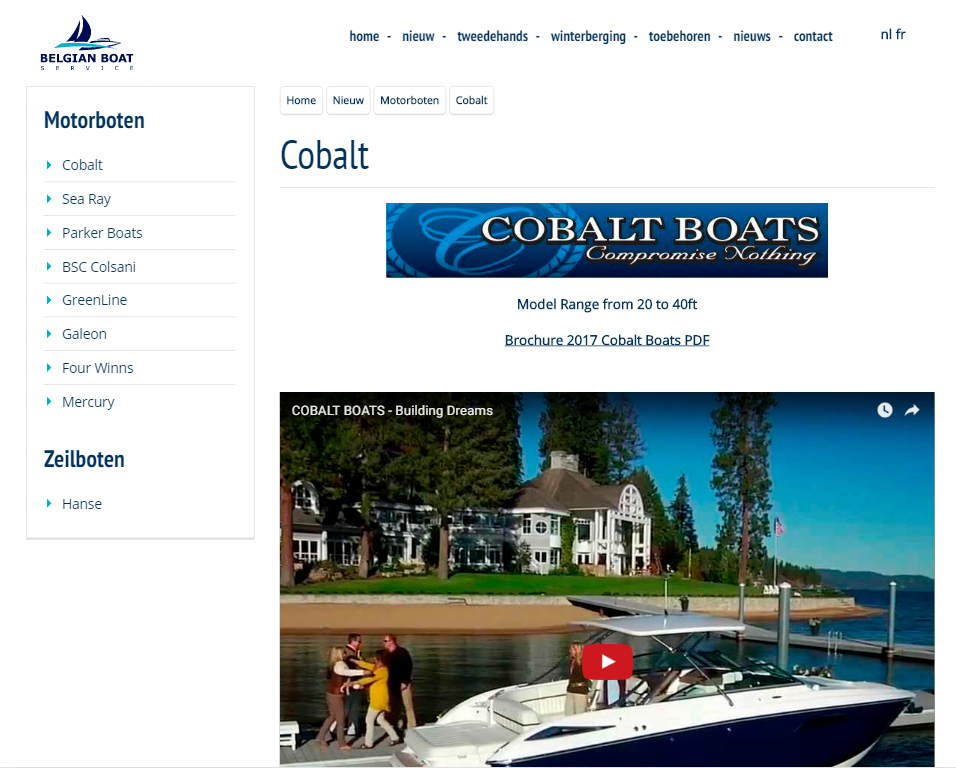Open Hanse under Zeilboten
Image resolution: width=956 pixels, height=768 pixels.
pos(82,504)
